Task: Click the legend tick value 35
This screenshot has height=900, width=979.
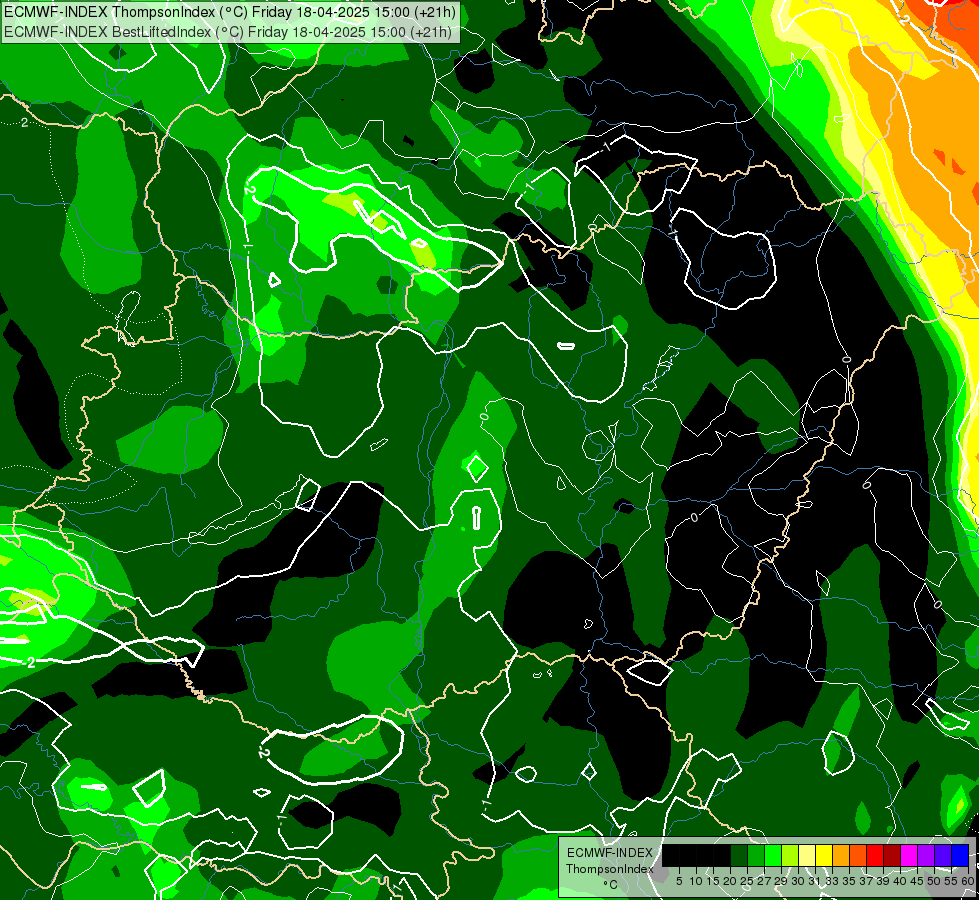Action: click(849, 881)
